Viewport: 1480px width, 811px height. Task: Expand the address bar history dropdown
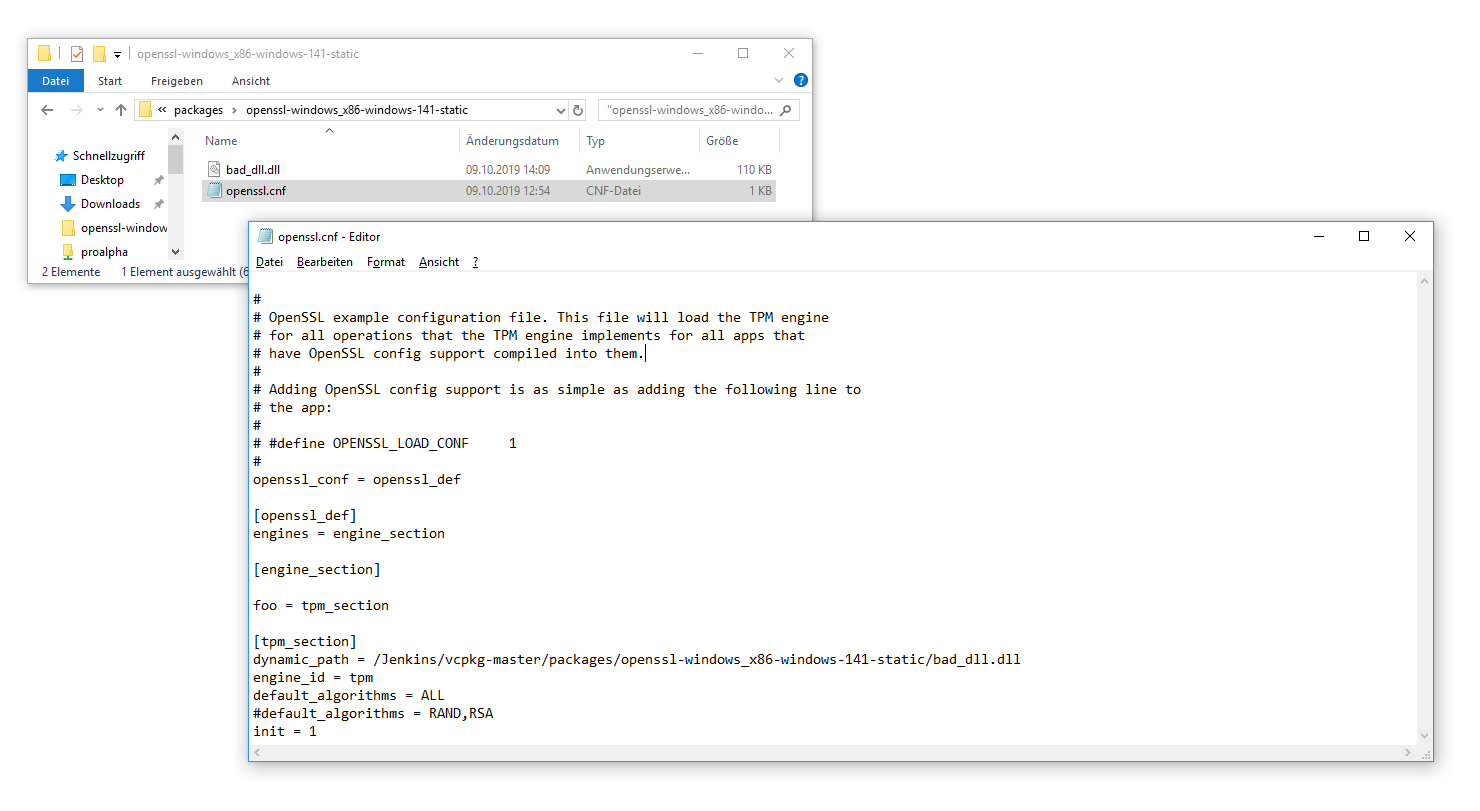pyautogui.click(x=560, y=110)
